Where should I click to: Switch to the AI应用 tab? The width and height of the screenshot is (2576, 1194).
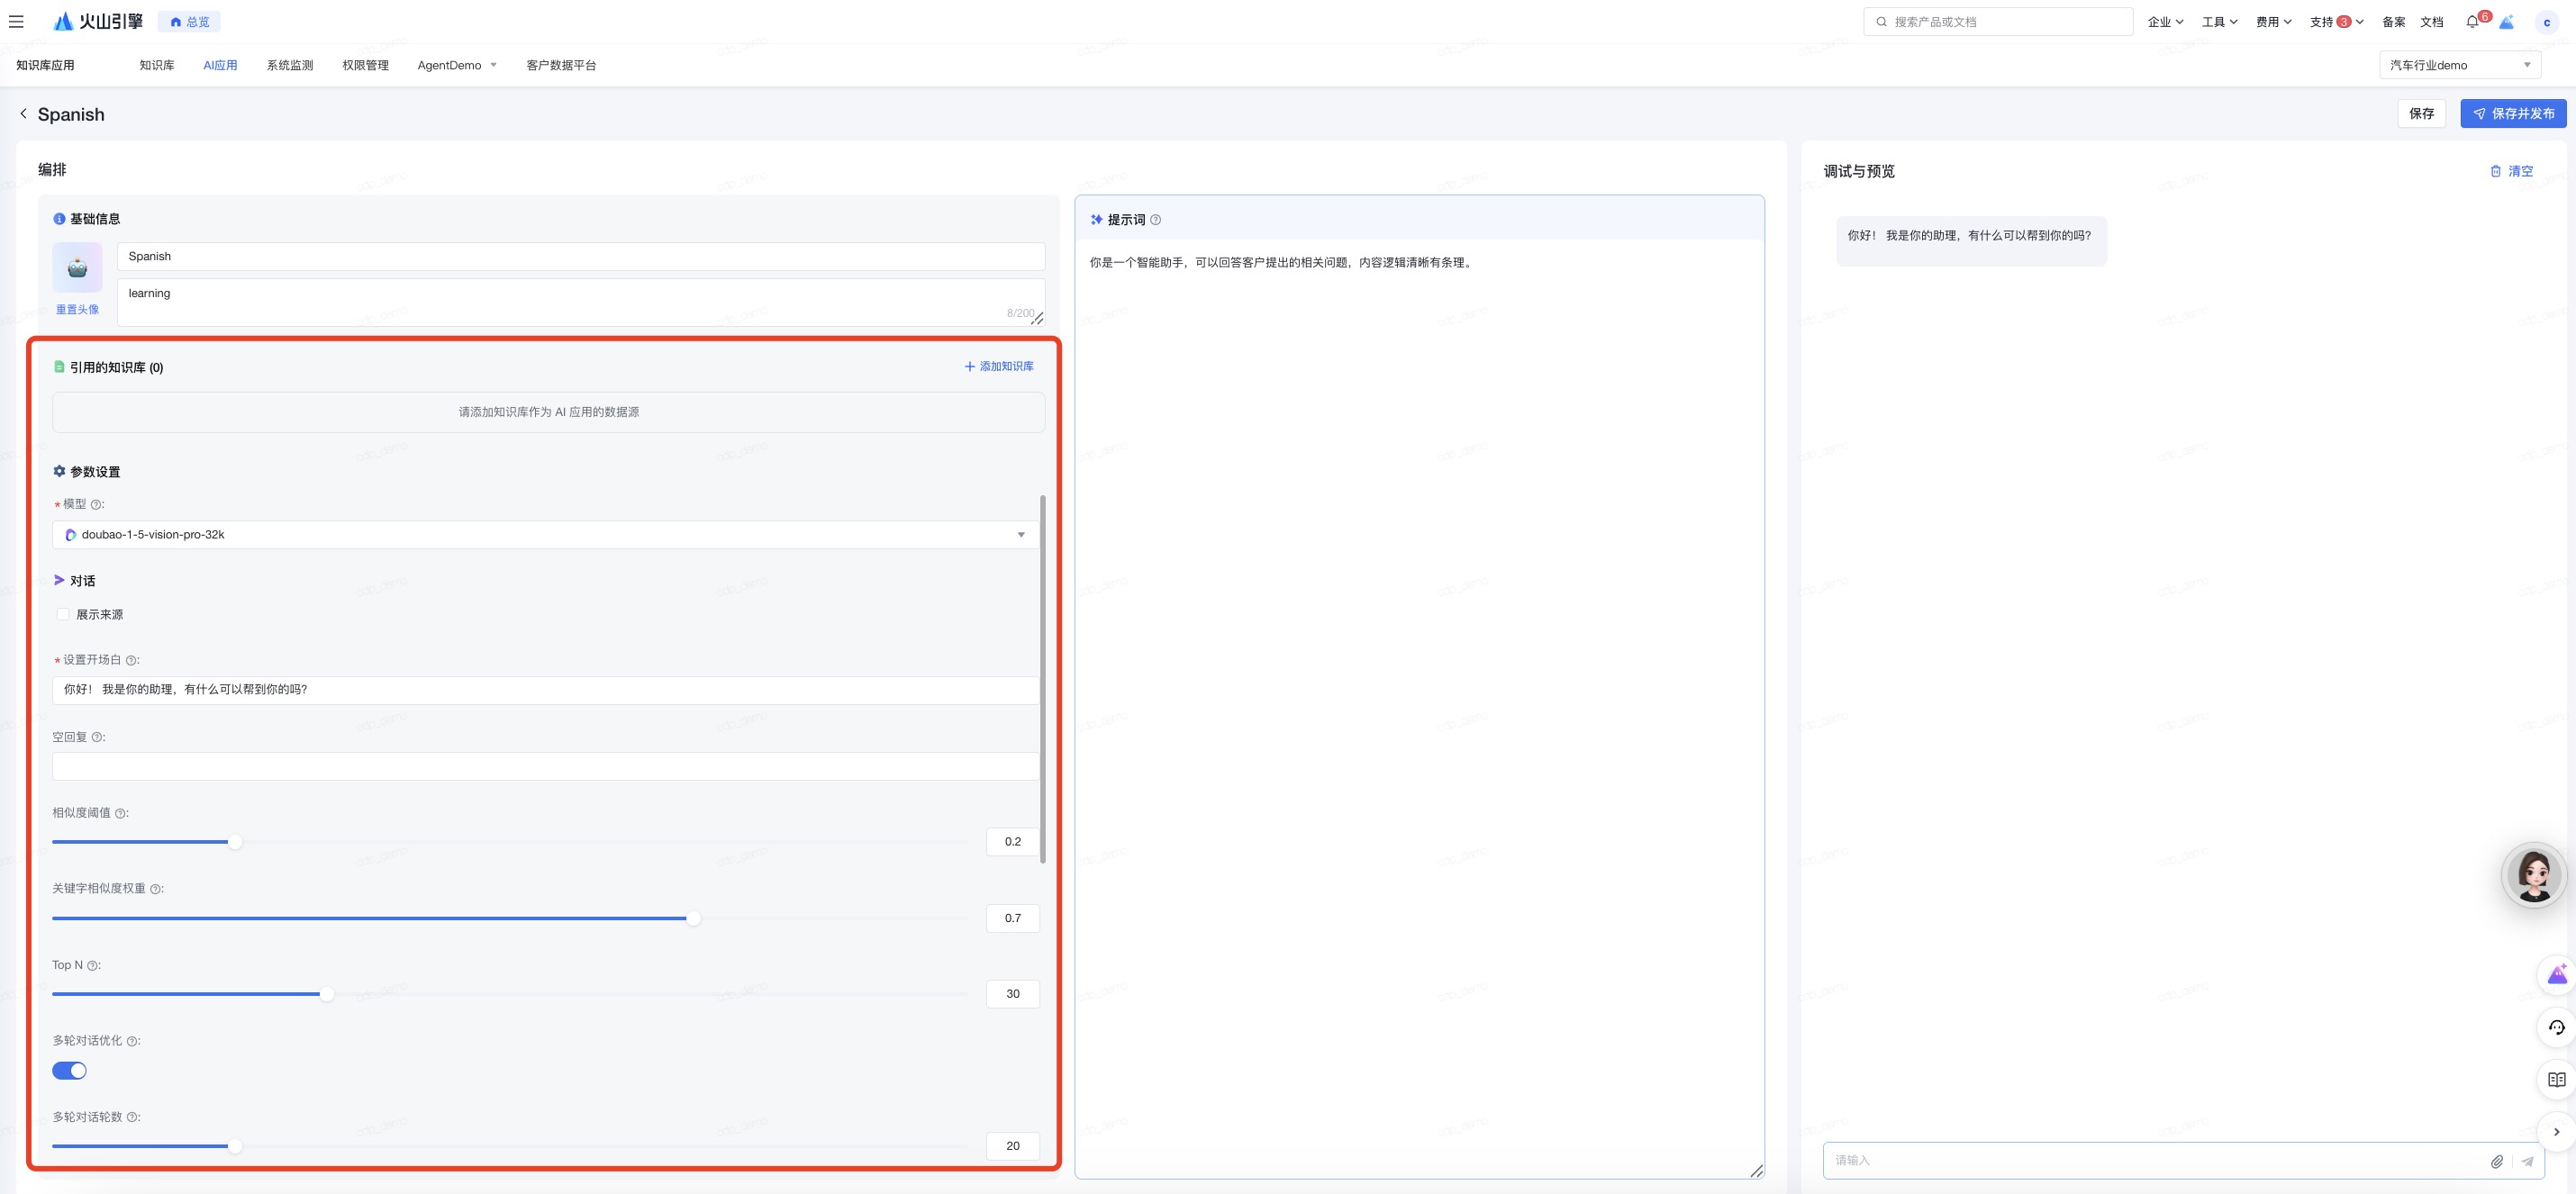pos(220,65)
